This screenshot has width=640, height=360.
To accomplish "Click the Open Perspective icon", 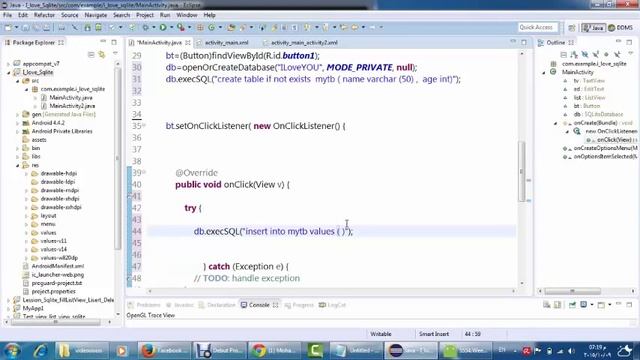I will (x=571, y=27).
